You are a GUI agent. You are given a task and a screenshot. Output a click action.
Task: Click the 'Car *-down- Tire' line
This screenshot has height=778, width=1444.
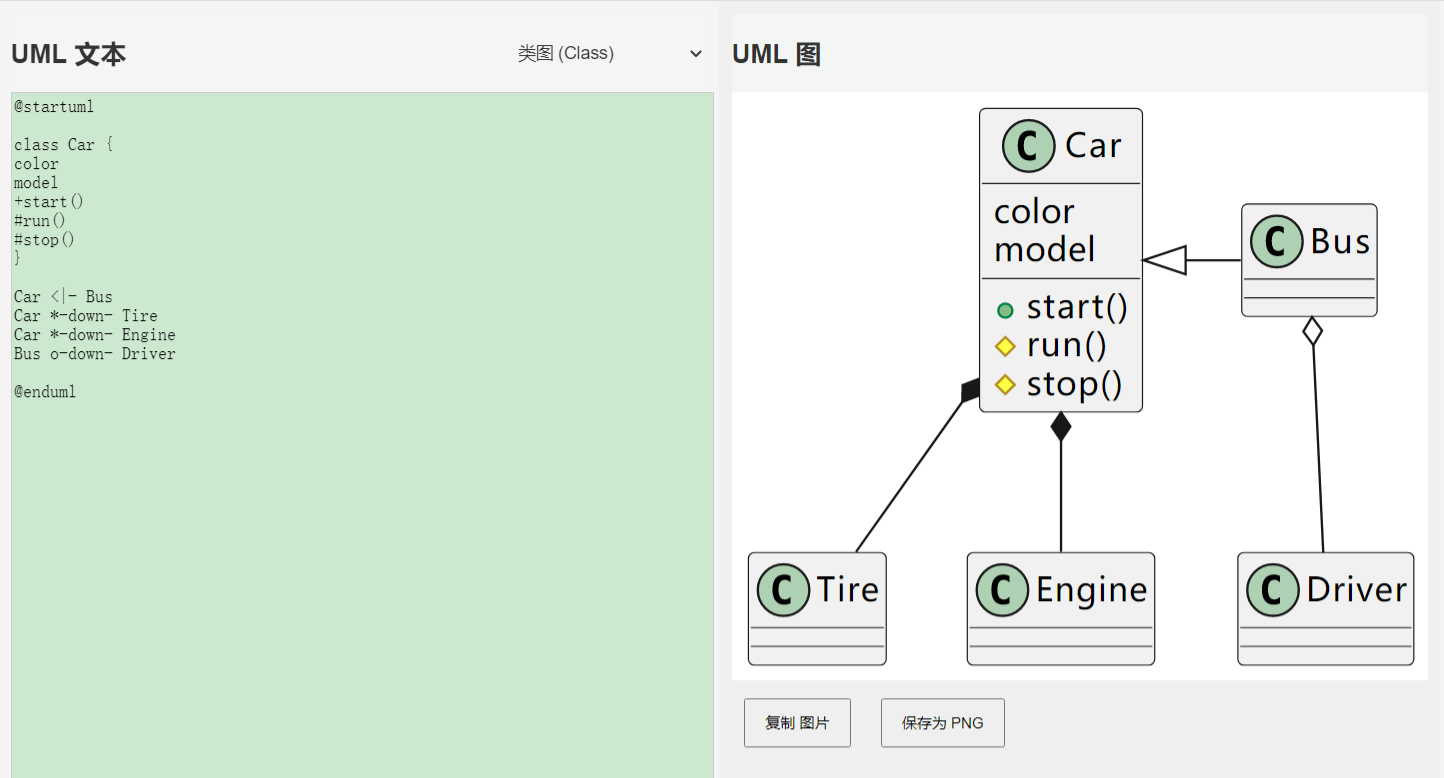pos(86,316)
